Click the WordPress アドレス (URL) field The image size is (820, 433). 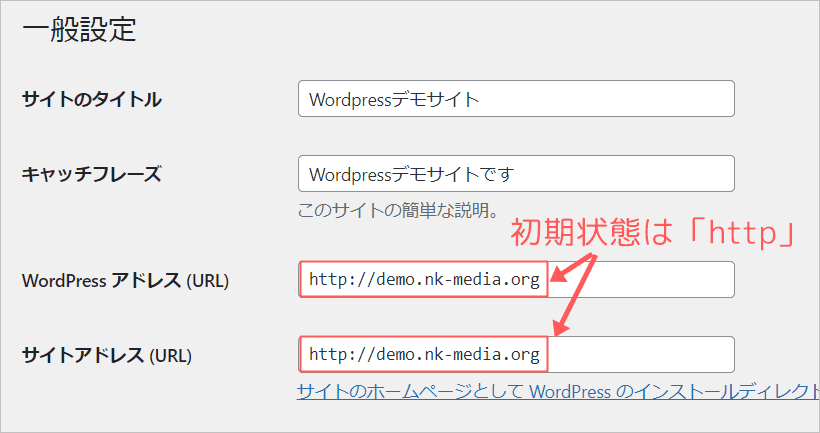[515, 280]
